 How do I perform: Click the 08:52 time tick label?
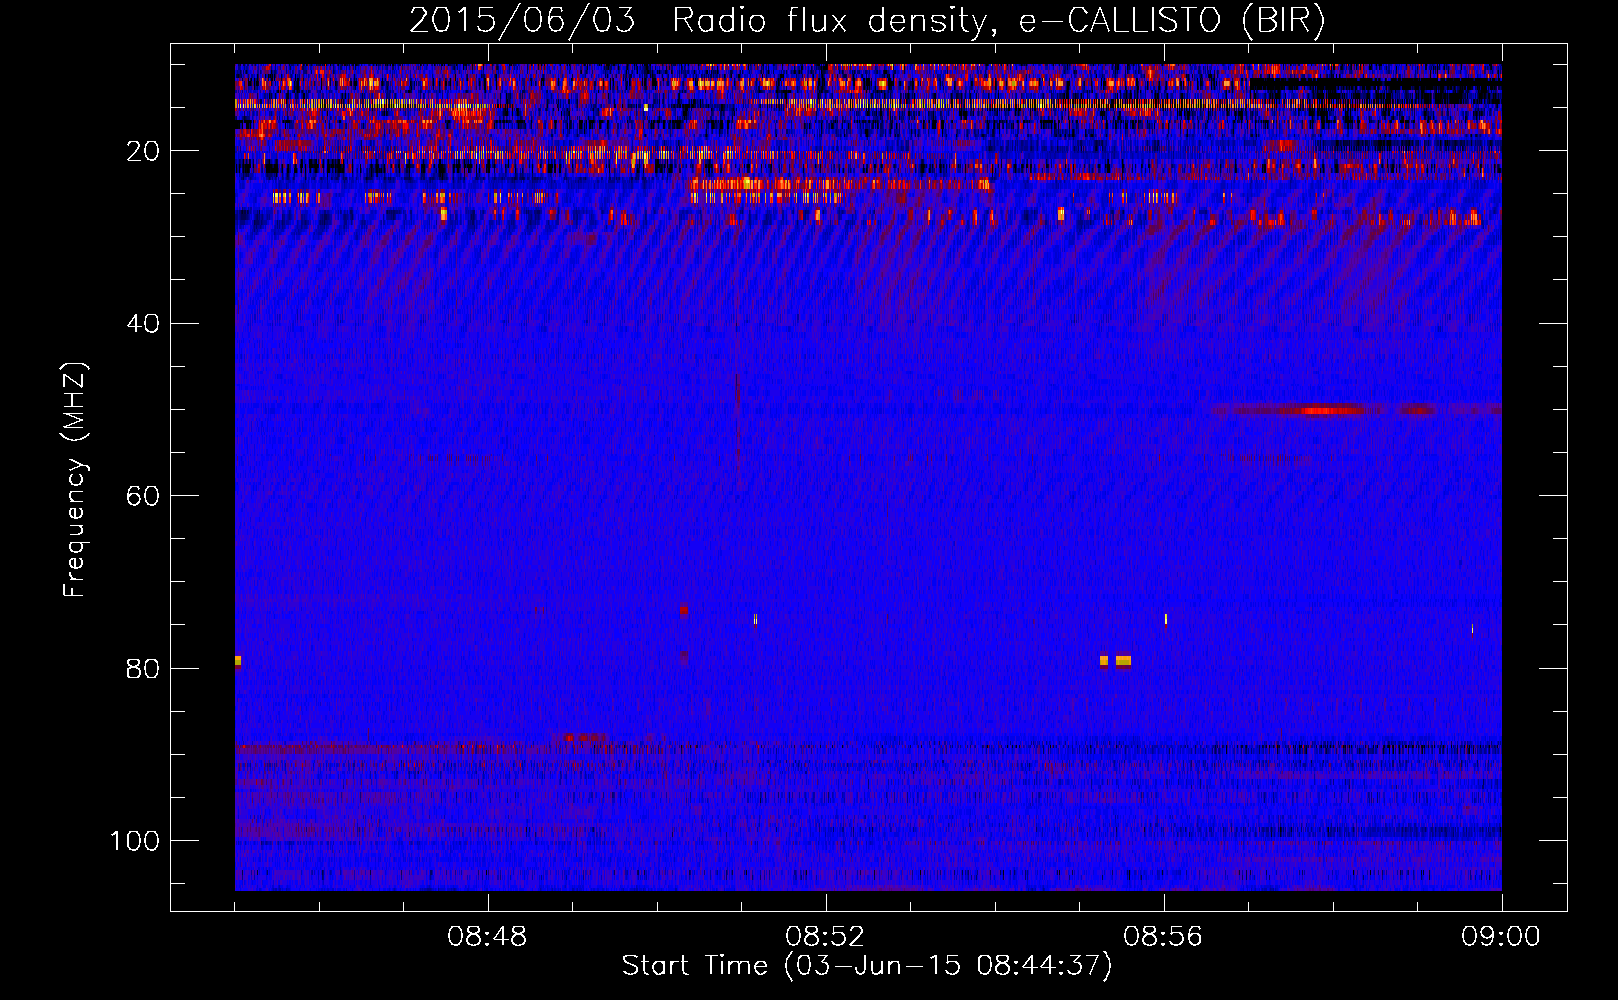tap(825, 937)
